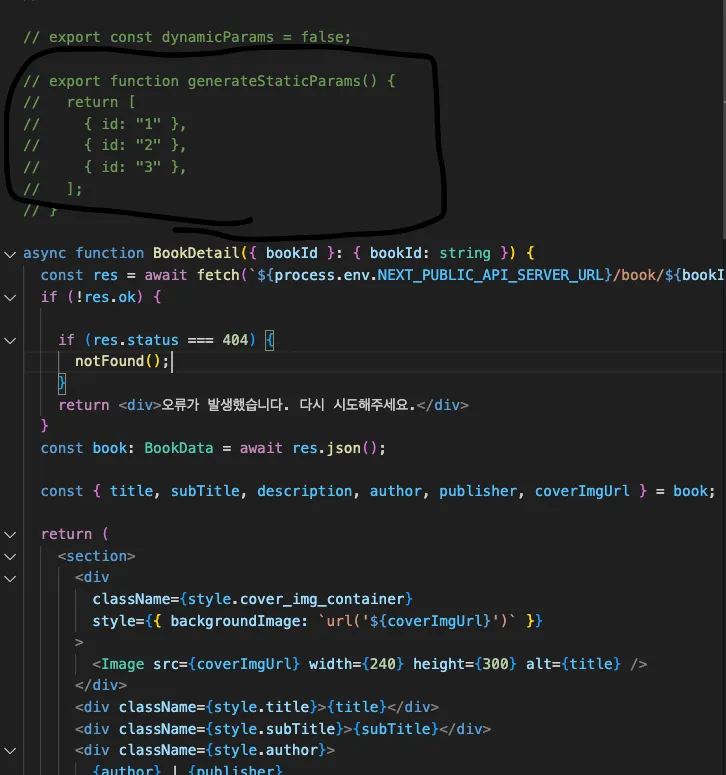
Task: Collapse the cover image <div chevron
Action: tap(10, 578)
